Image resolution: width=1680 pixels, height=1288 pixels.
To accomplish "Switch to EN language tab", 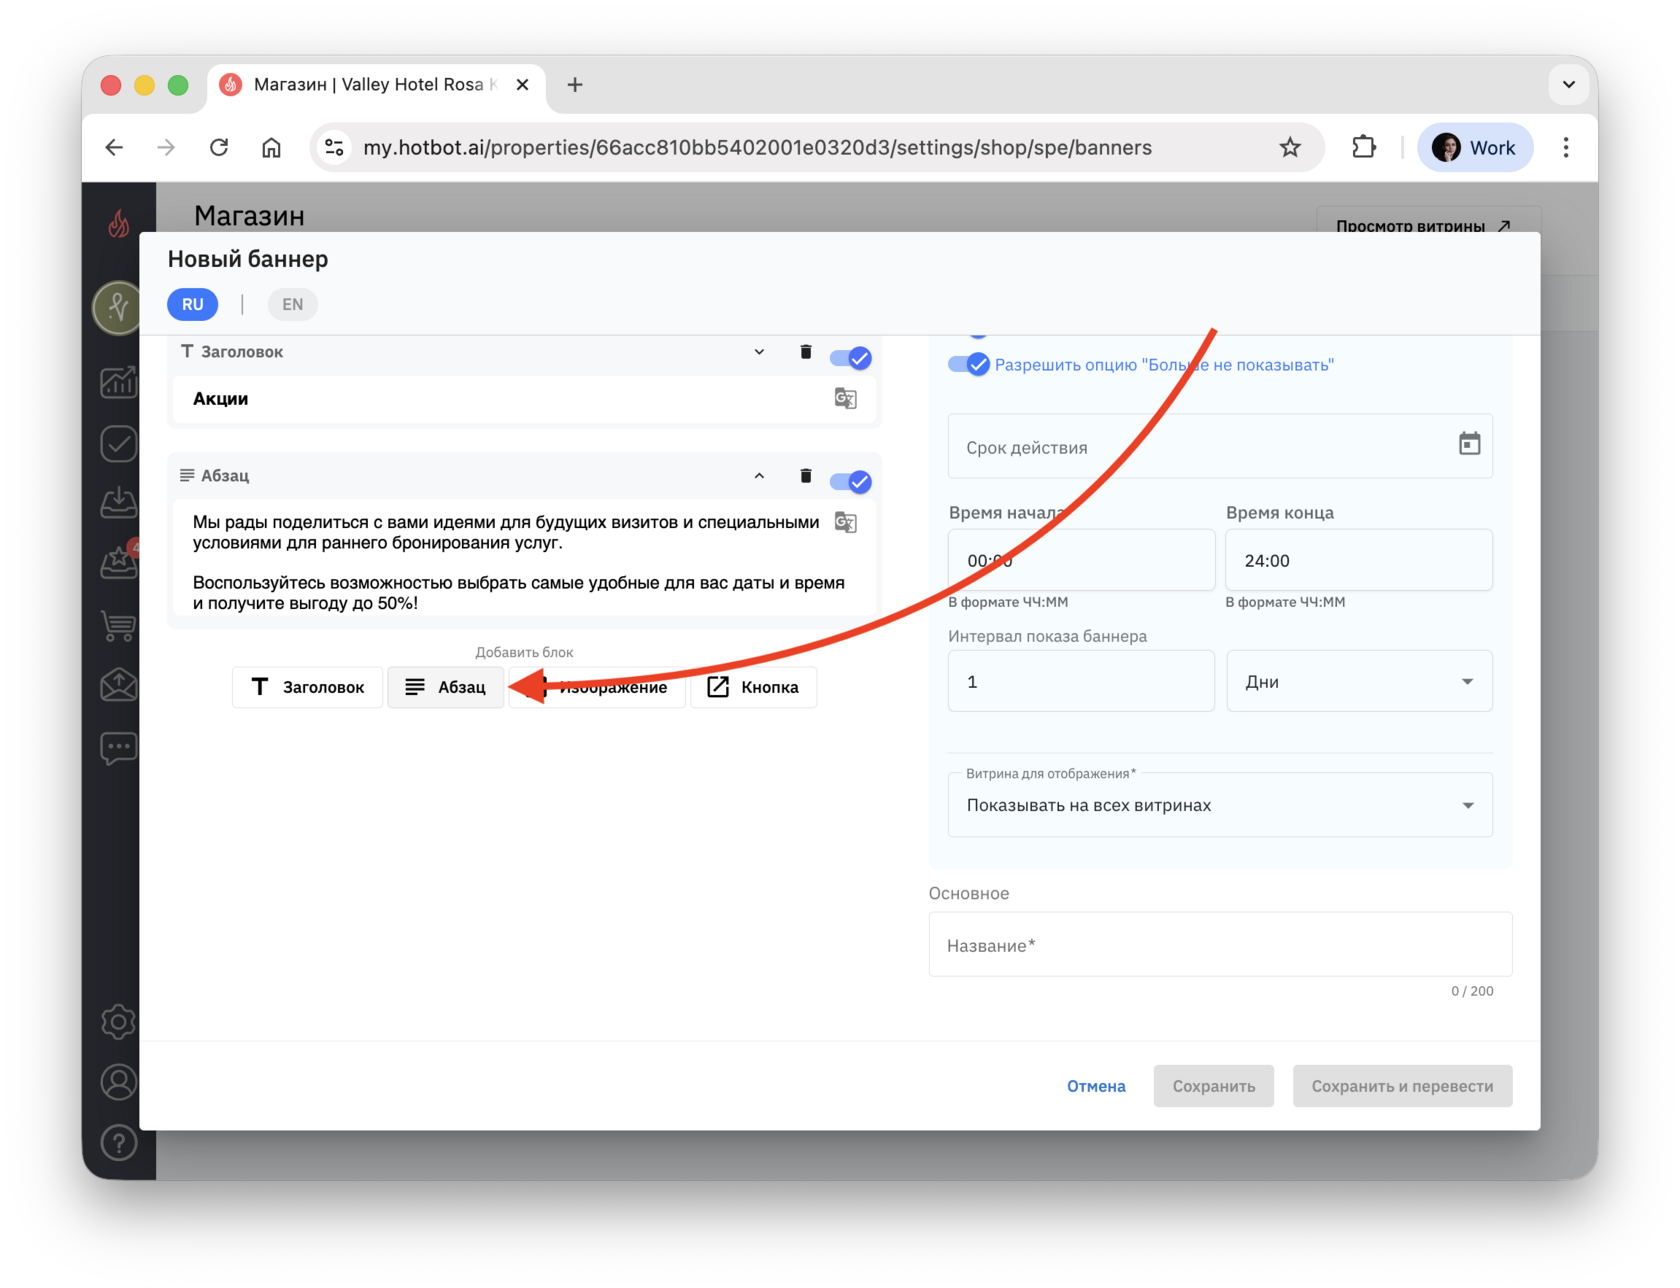I will click(292, 304).
